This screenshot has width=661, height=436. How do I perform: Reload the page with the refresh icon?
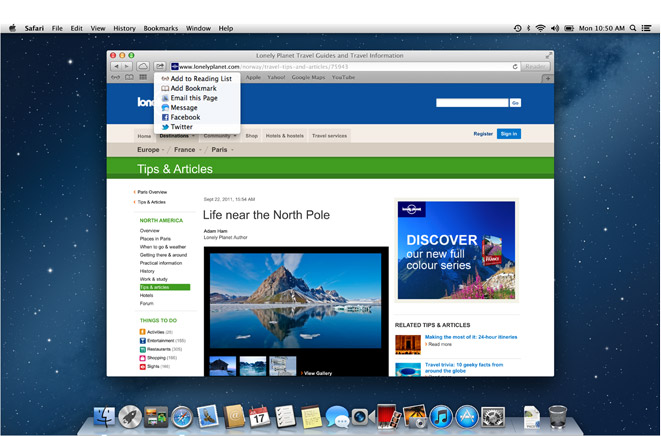coord(515,67)
